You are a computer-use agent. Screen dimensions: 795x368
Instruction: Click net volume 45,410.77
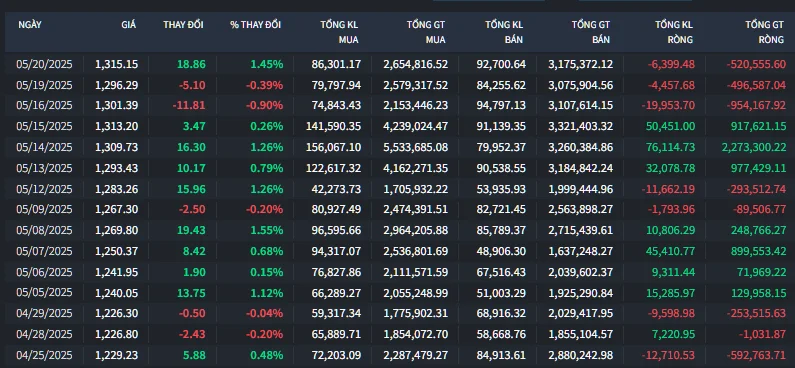coord(671,251)
